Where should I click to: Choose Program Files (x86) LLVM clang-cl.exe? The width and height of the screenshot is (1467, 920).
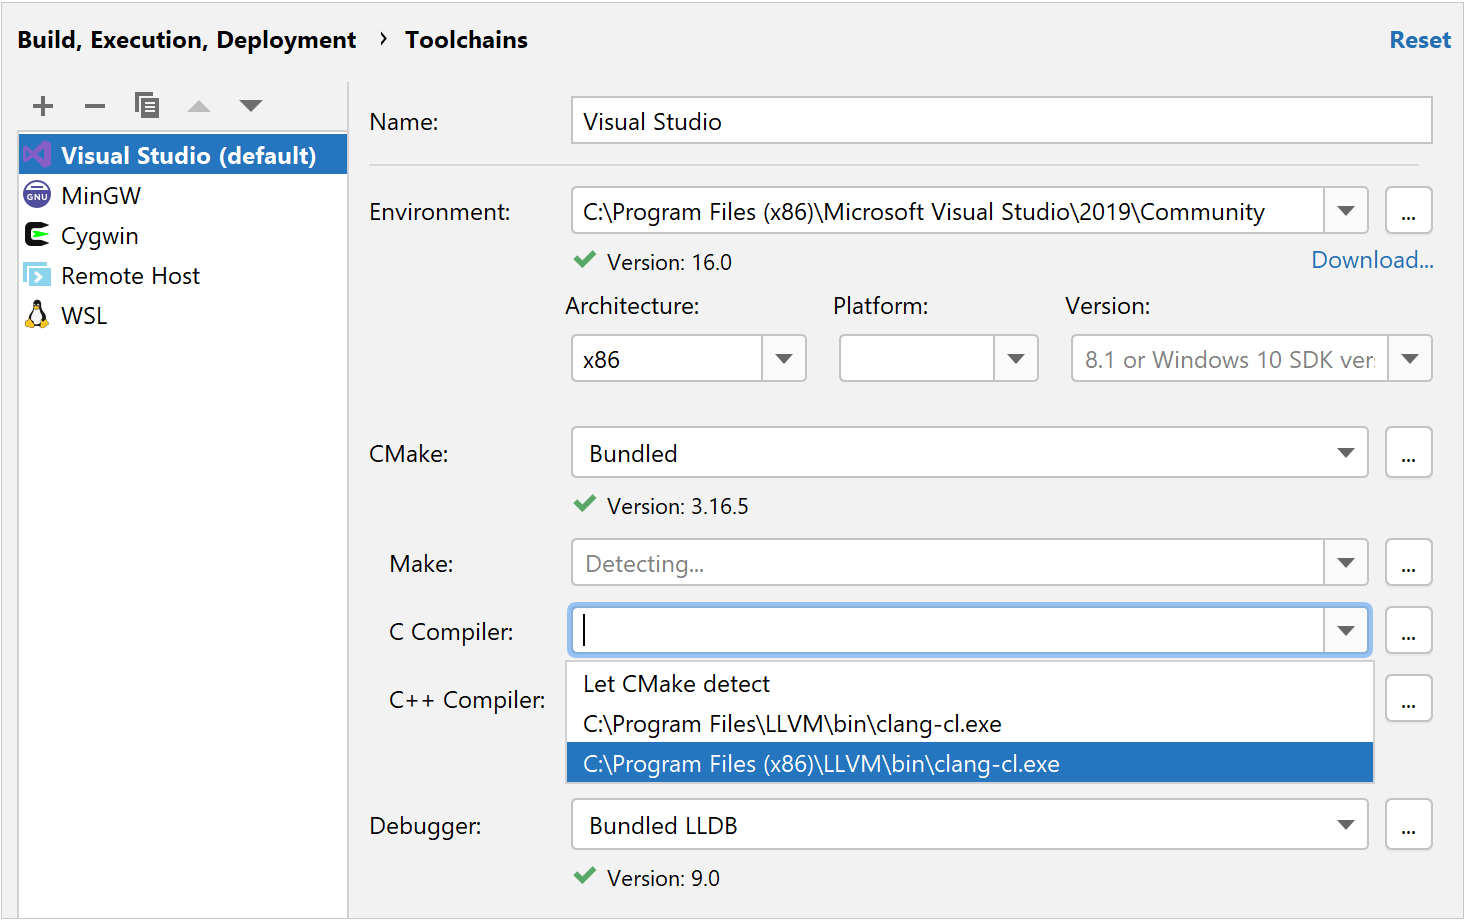(x=970, y=763)
